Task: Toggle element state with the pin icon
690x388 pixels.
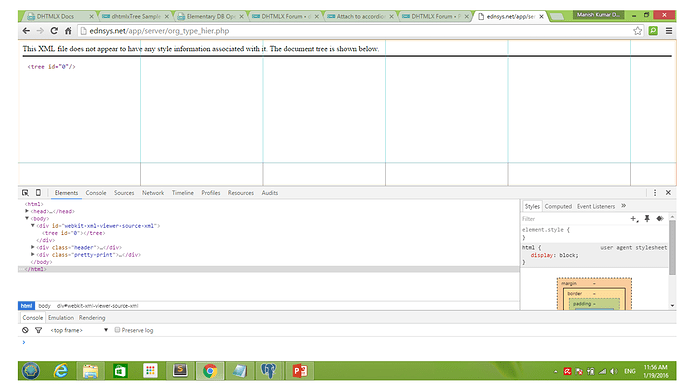Action: point(647,219)
